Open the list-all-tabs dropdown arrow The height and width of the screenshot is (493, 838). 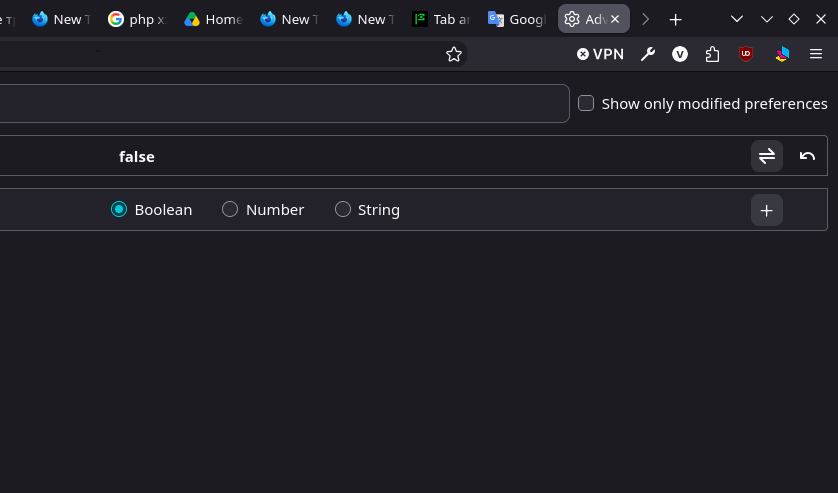tap(736, 19)
